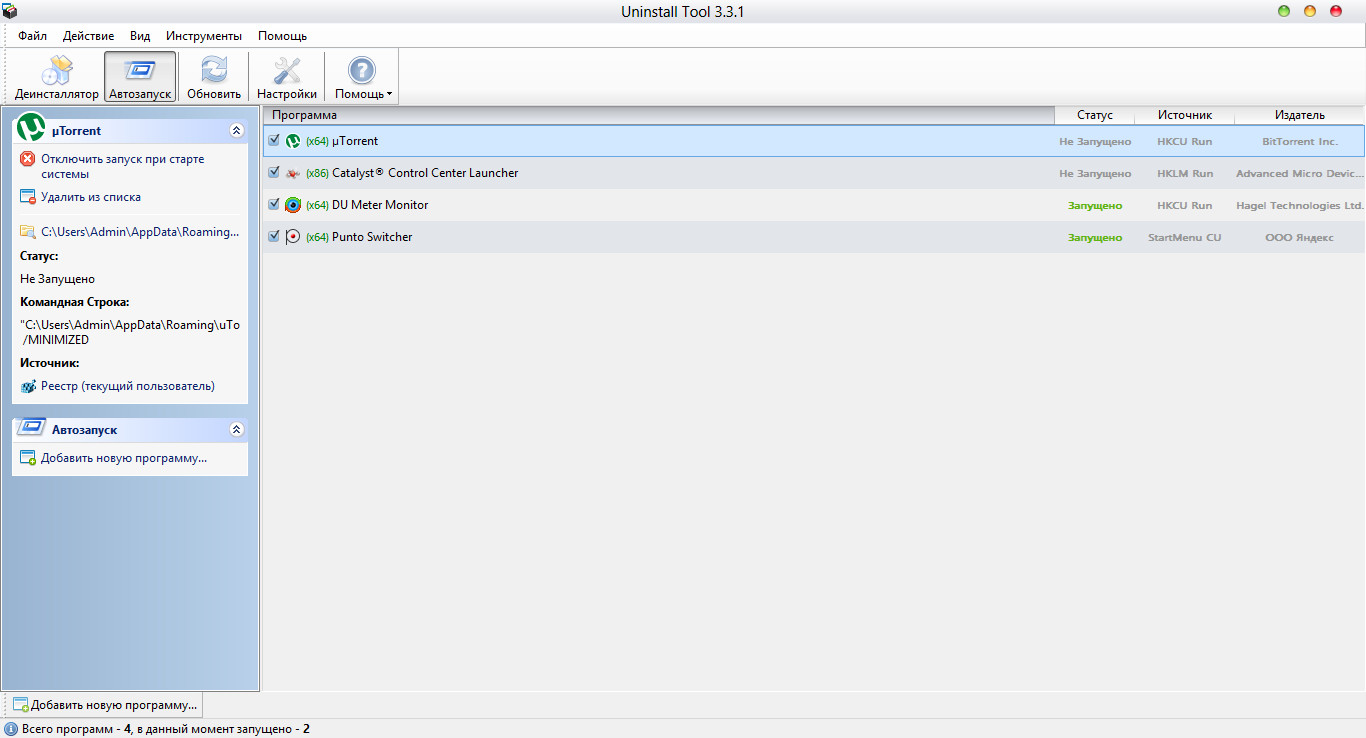Sort list by Статус column header
This screenshot has width=1366, height=738.
[1094, 115]
